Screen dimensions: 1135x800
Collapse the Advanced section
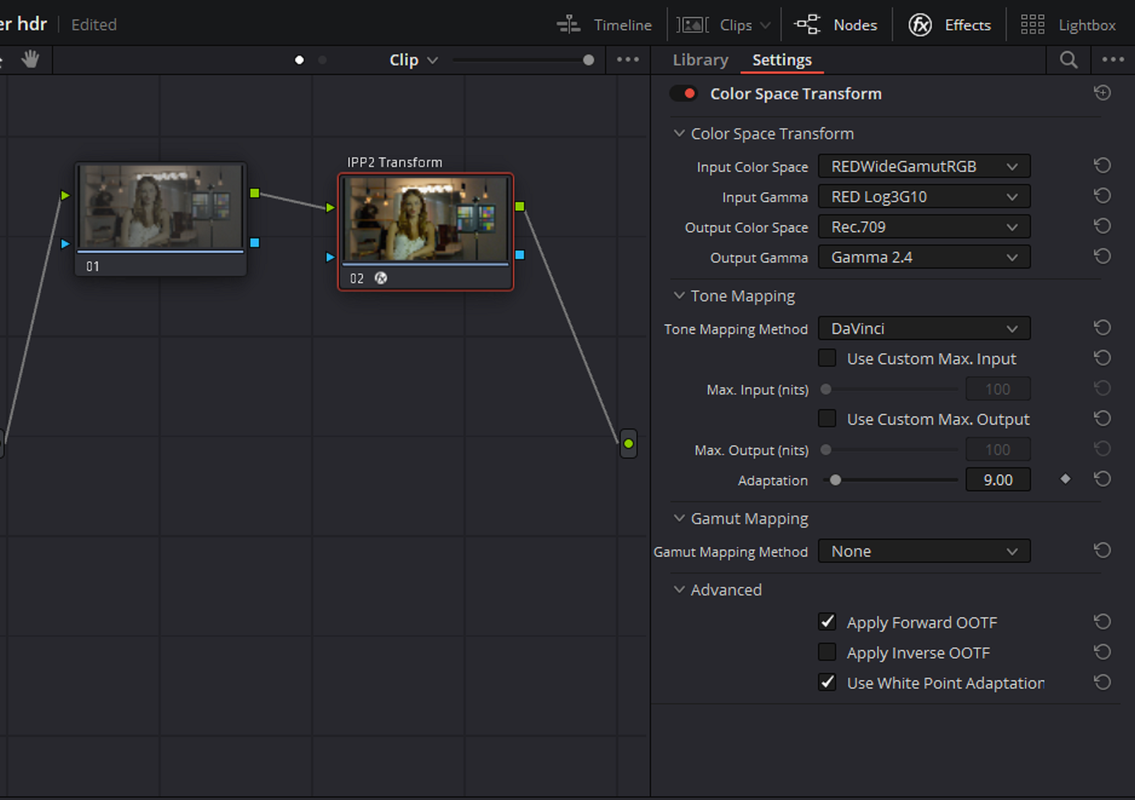click(679, 589)
